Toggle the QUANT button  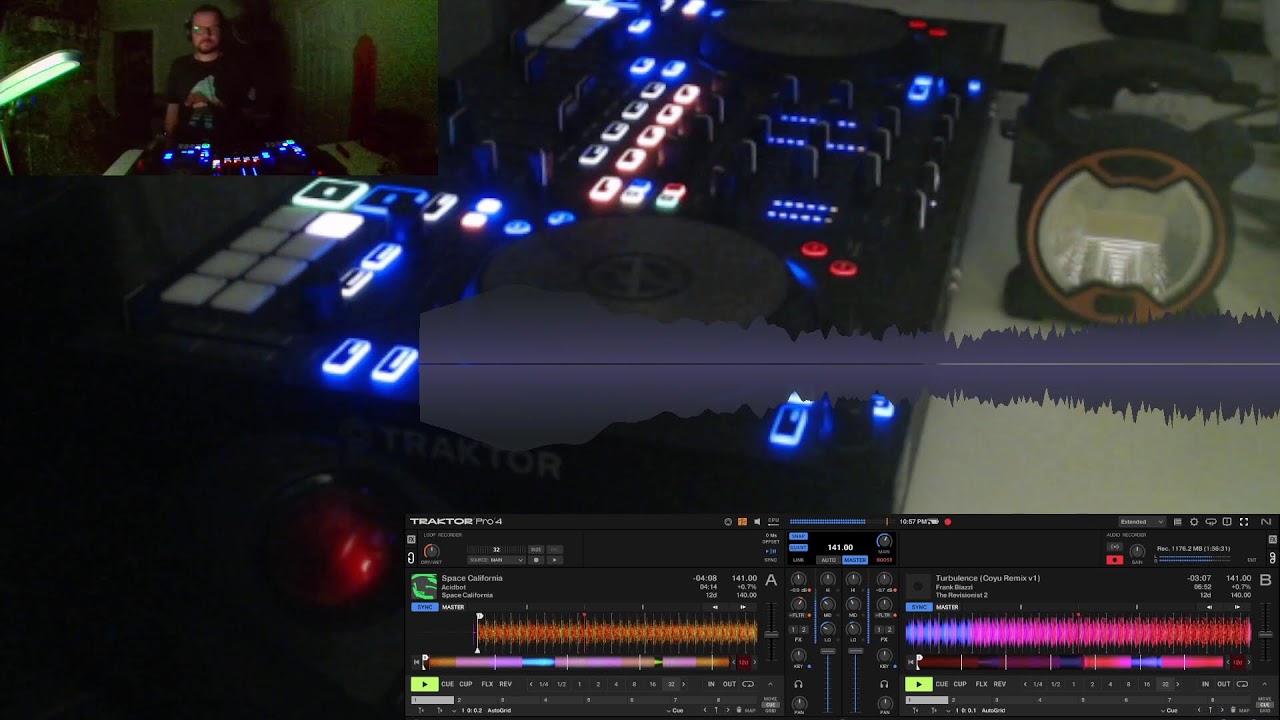point(798,548)
